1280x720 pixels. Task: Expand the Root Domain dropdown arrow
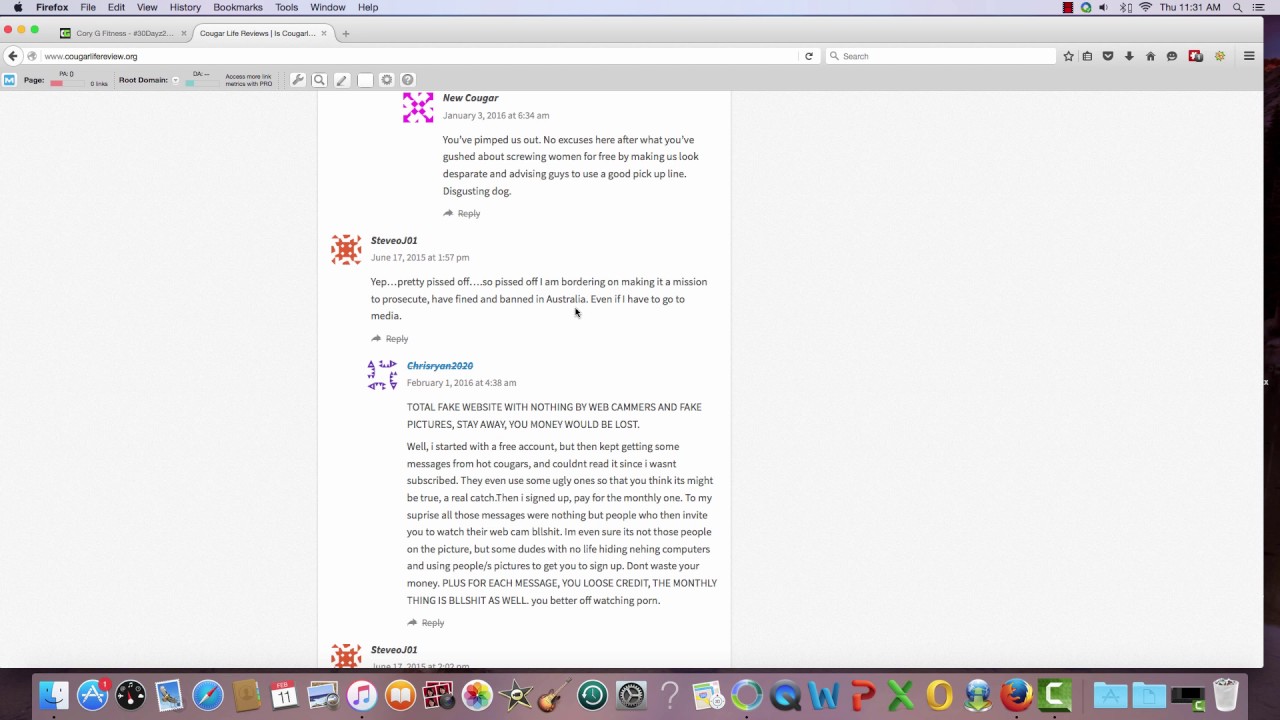point(176,80)
